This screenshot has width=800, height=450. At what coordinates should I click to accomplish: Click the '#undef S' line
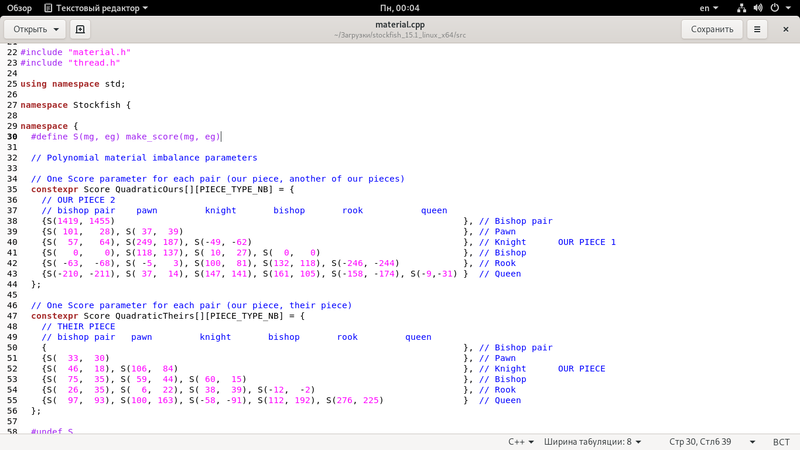[52, 431]
